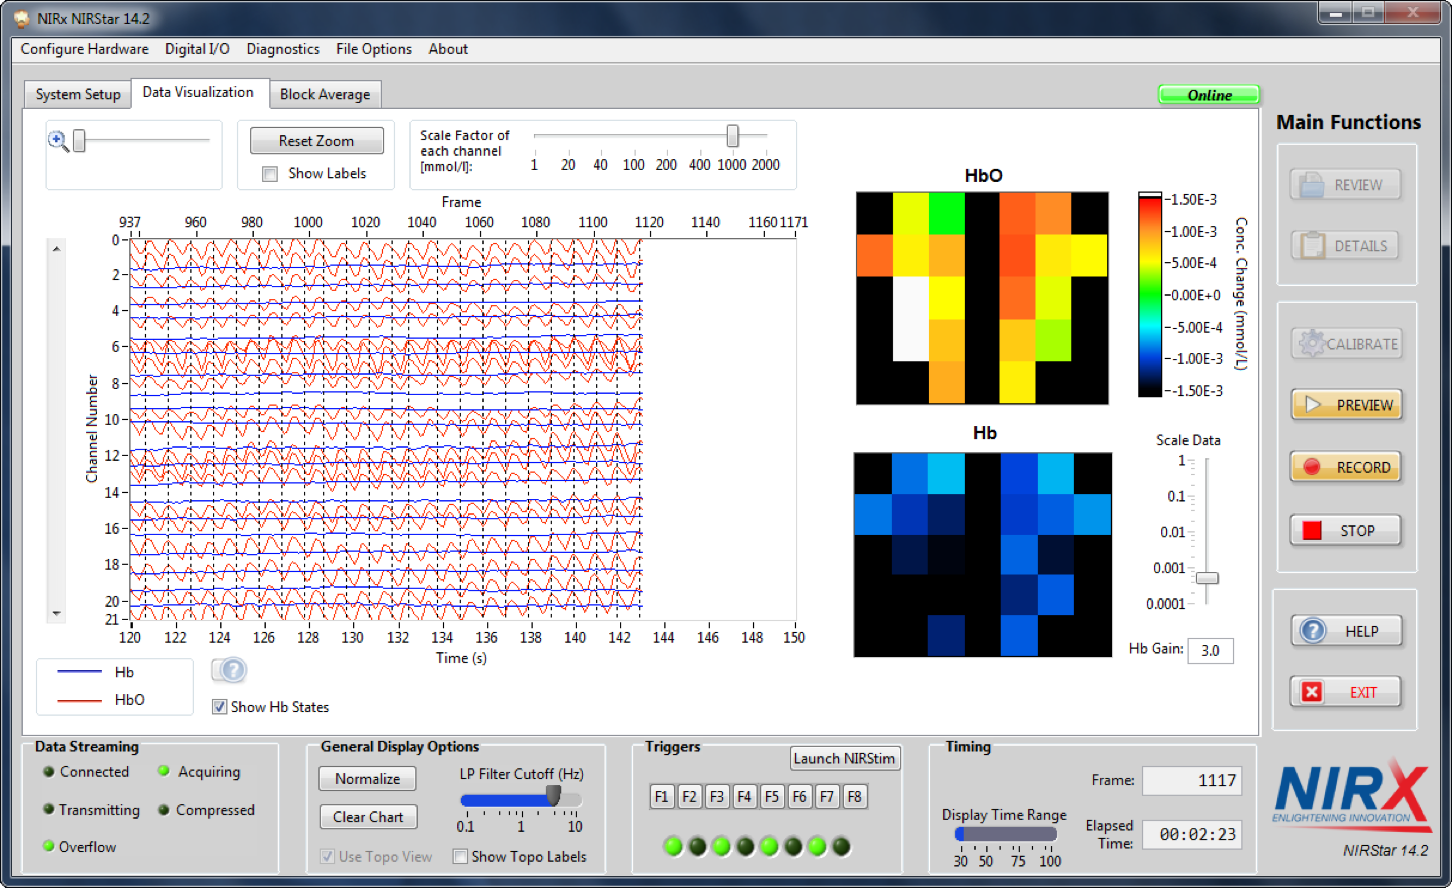Image resolution: width=1452 pixels, height=888 pixels.
Task: Open the Configure Hardware menu
Action: click(84, 49)
